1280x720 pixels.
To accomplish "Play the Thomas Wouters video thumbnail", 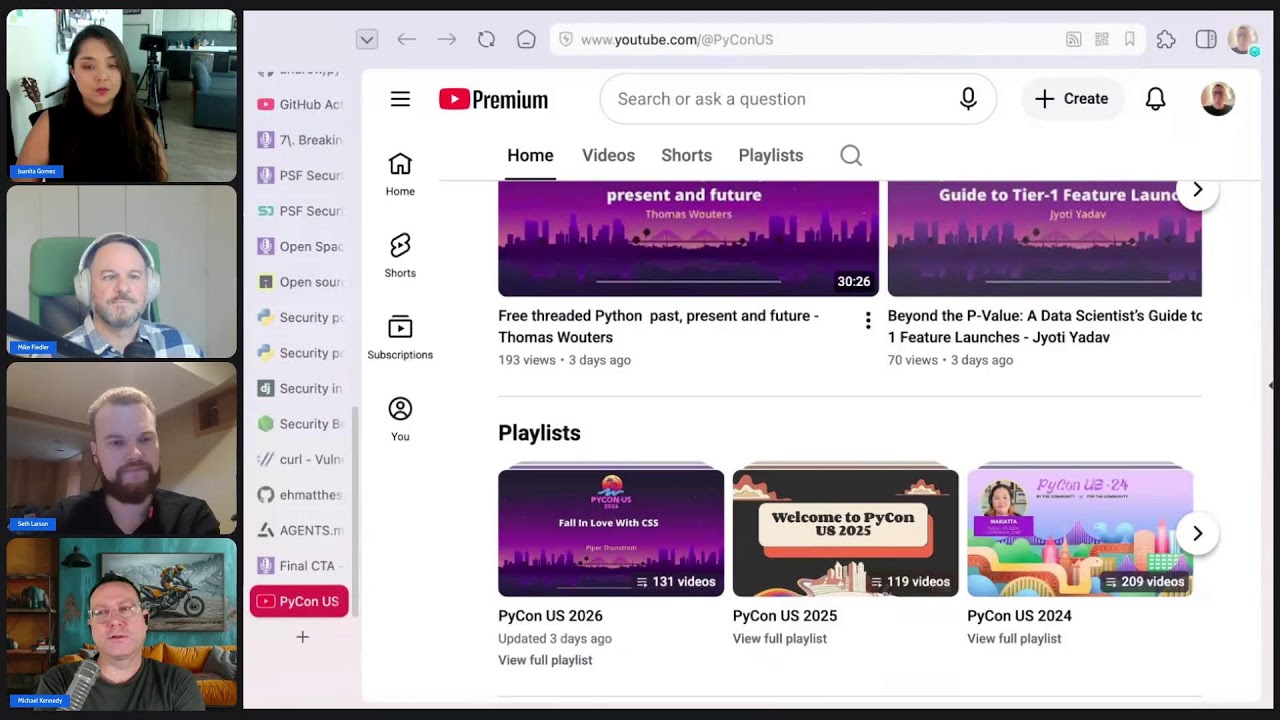I will [x=688, y=238].
